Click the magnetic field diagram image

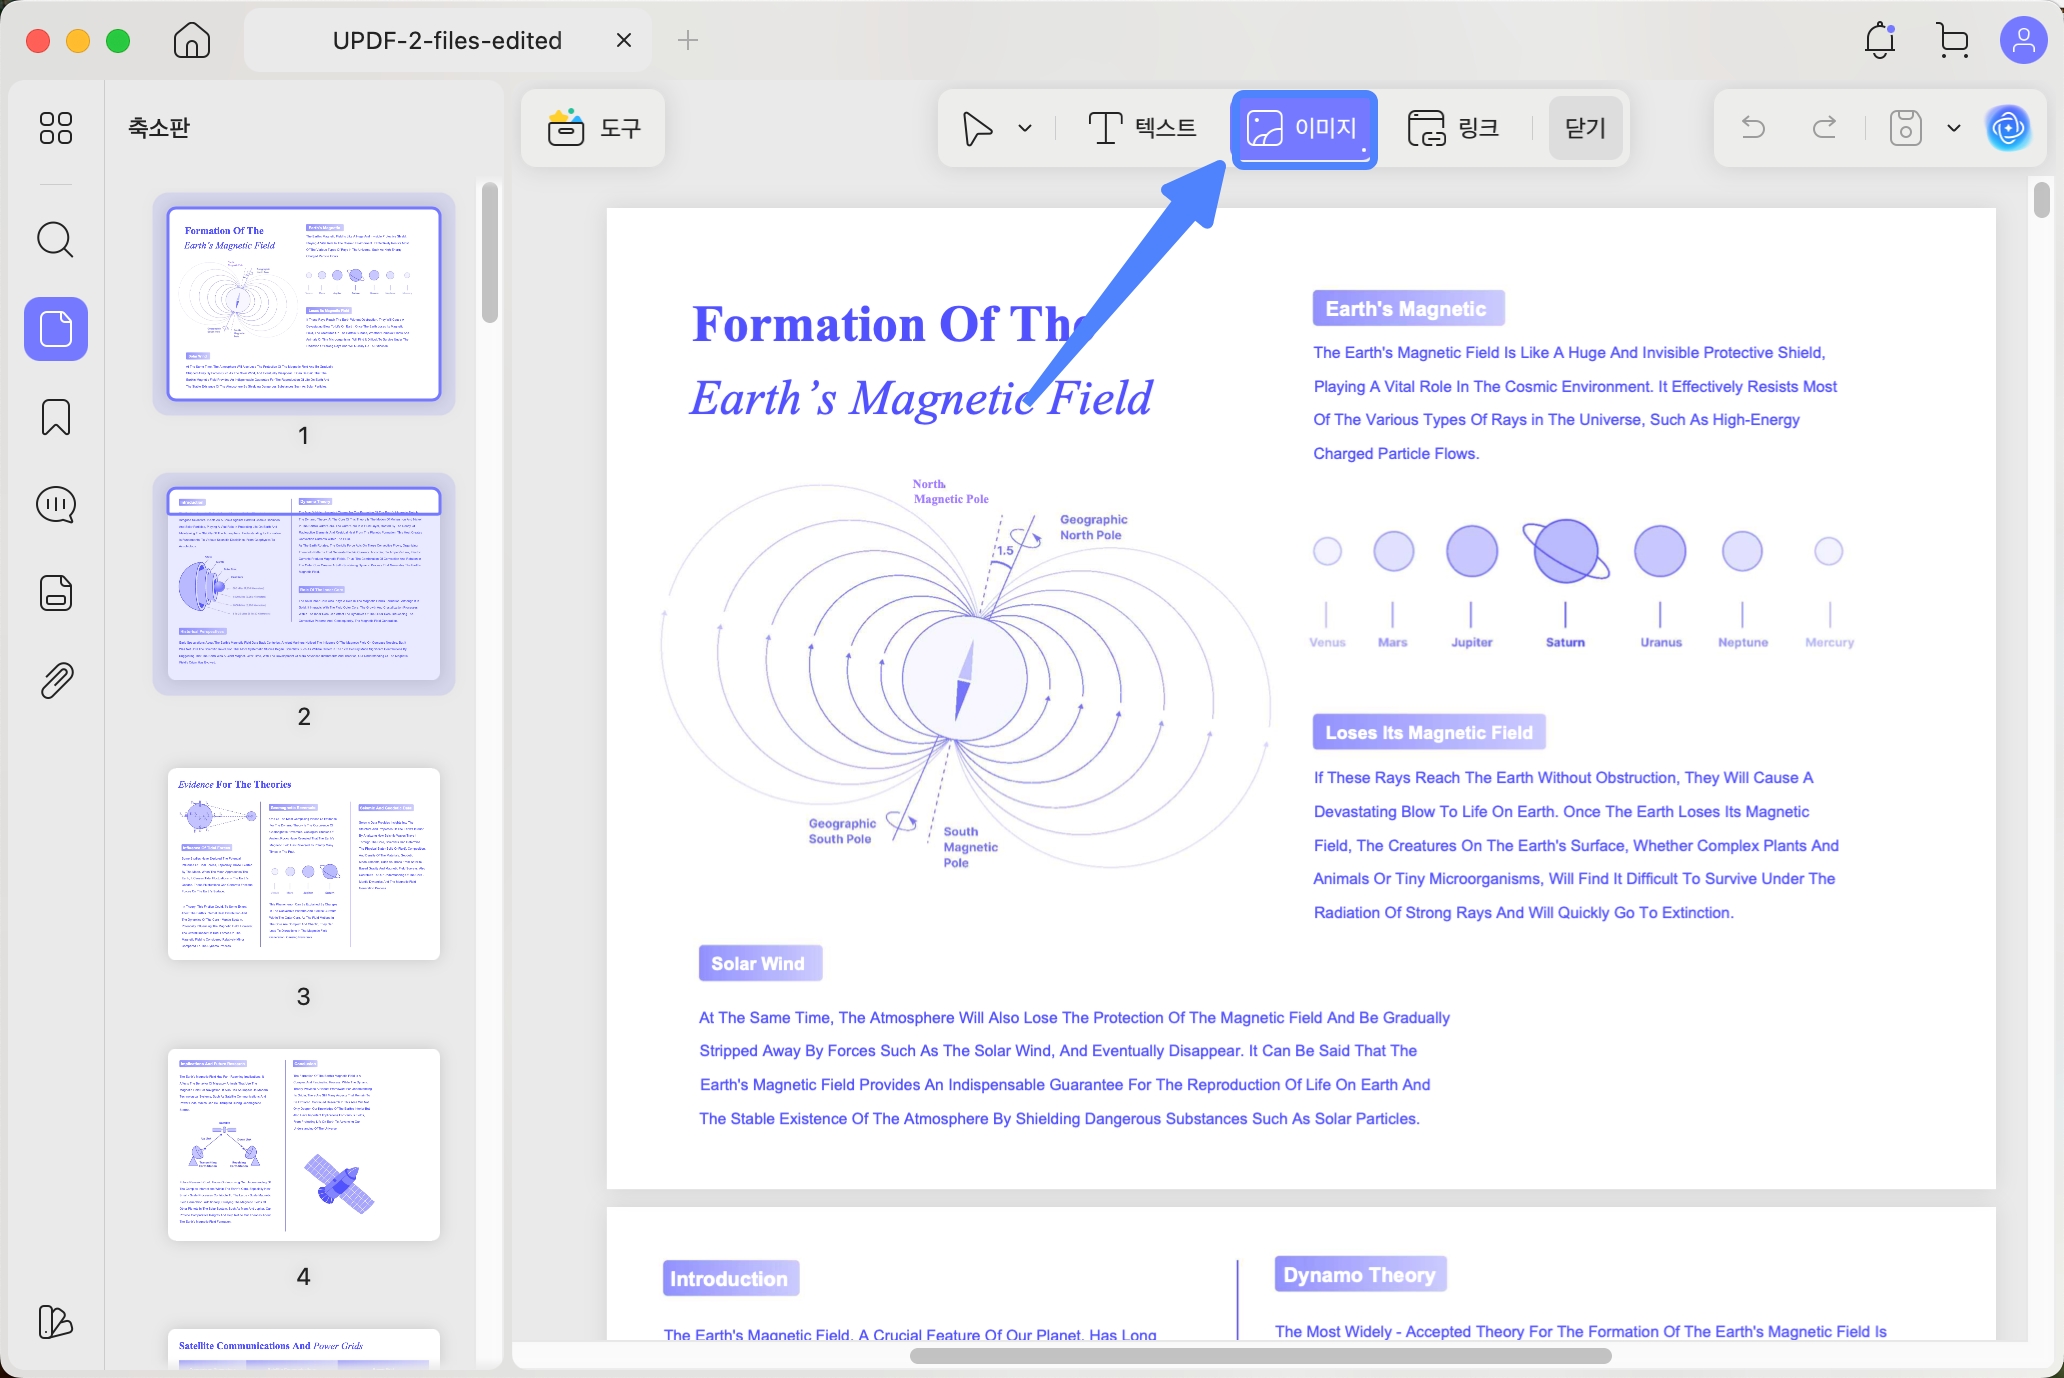click(966, 676)
